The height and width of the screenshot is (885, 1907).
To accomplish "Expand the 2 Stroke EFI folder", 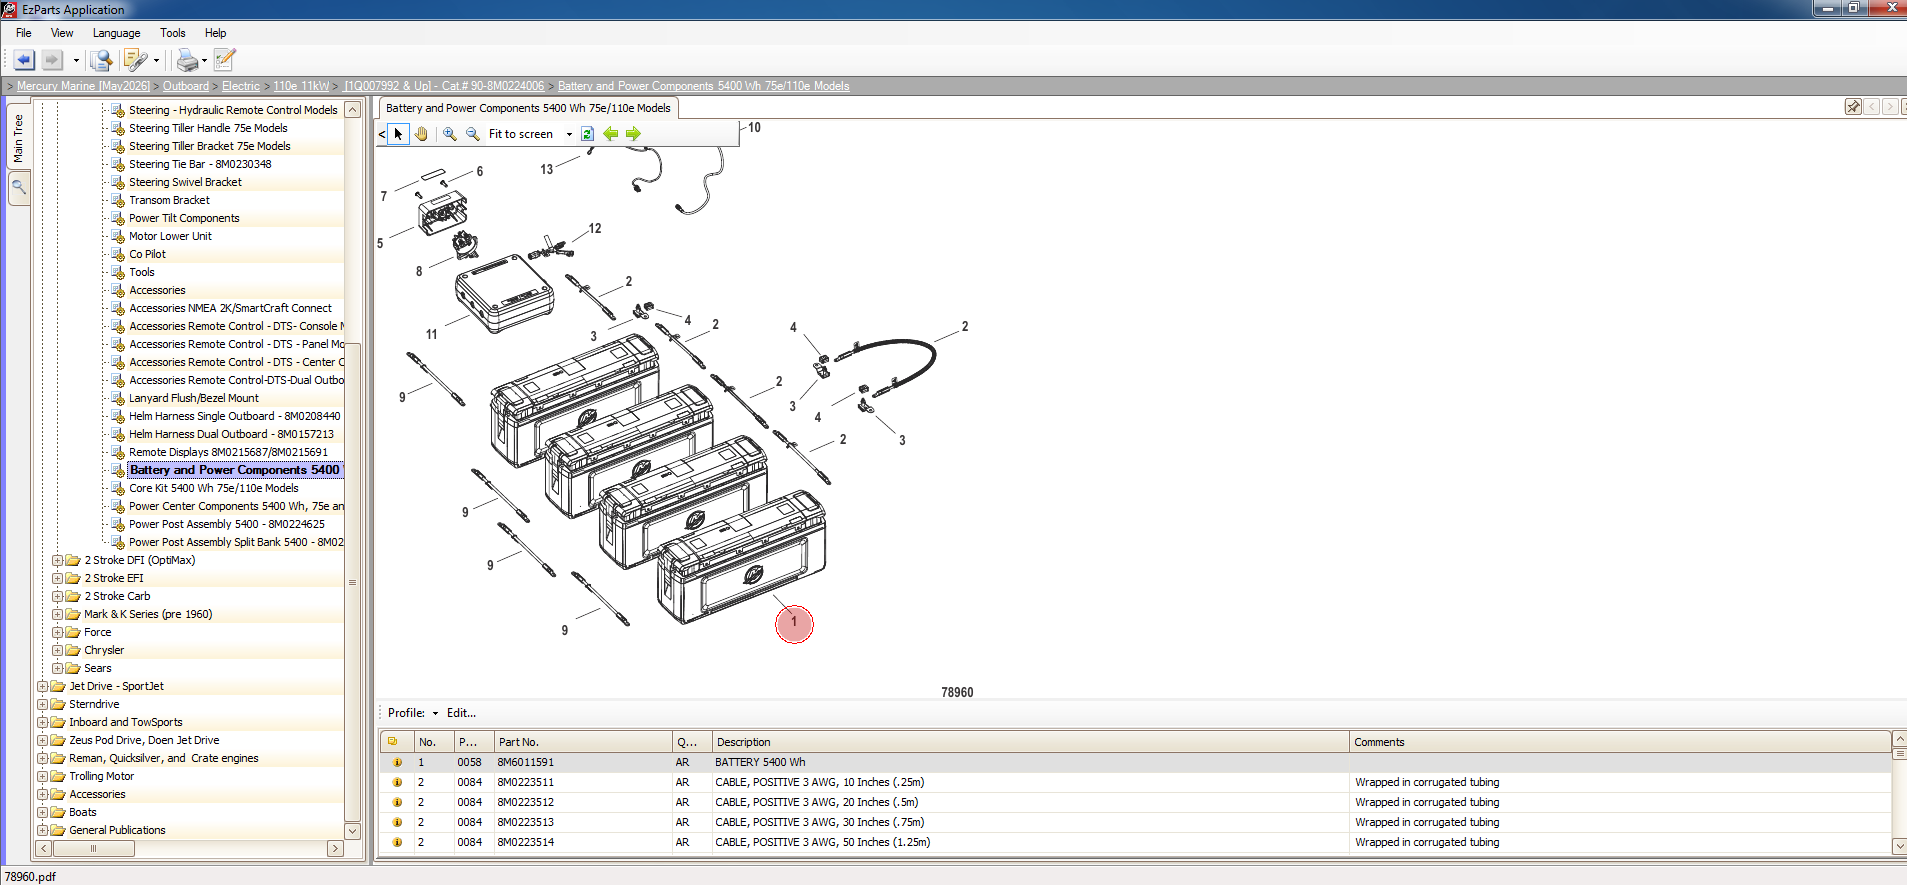I will click(x=57, y=578).
